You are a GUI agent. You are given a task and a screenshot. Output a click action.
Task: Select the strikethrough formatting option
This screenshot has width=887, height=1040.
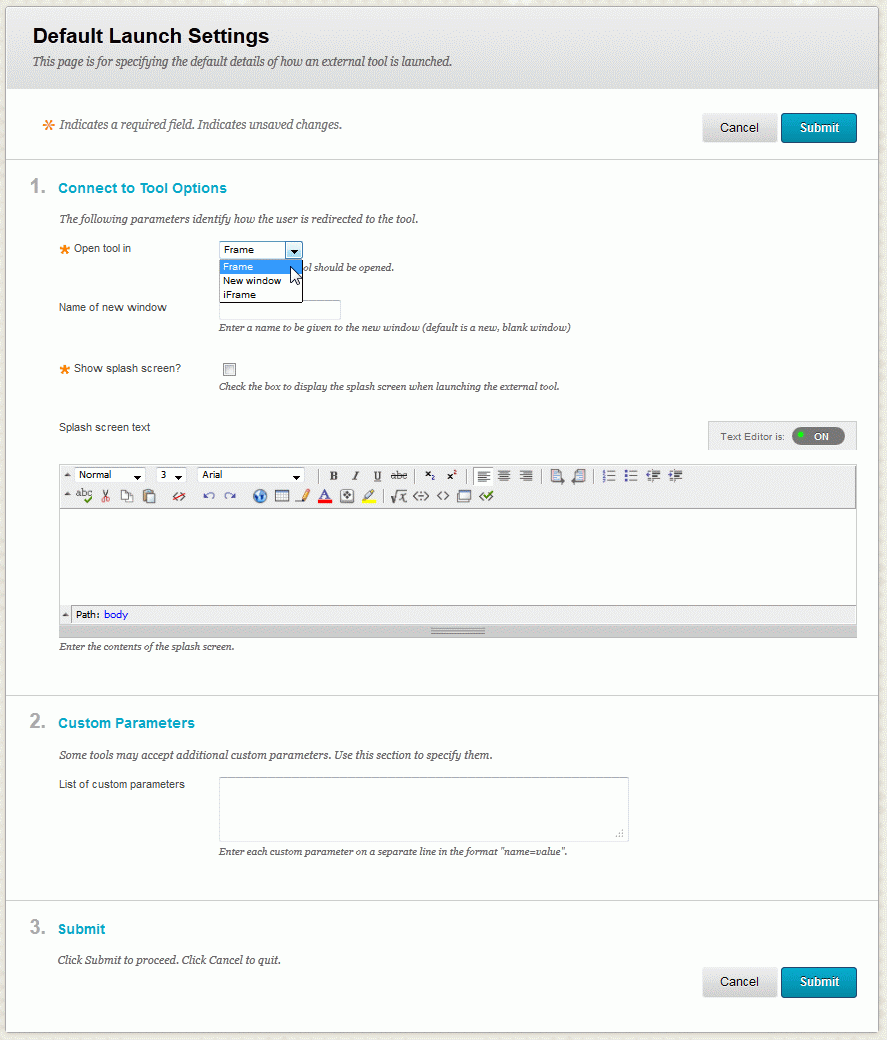coord(397,475)
